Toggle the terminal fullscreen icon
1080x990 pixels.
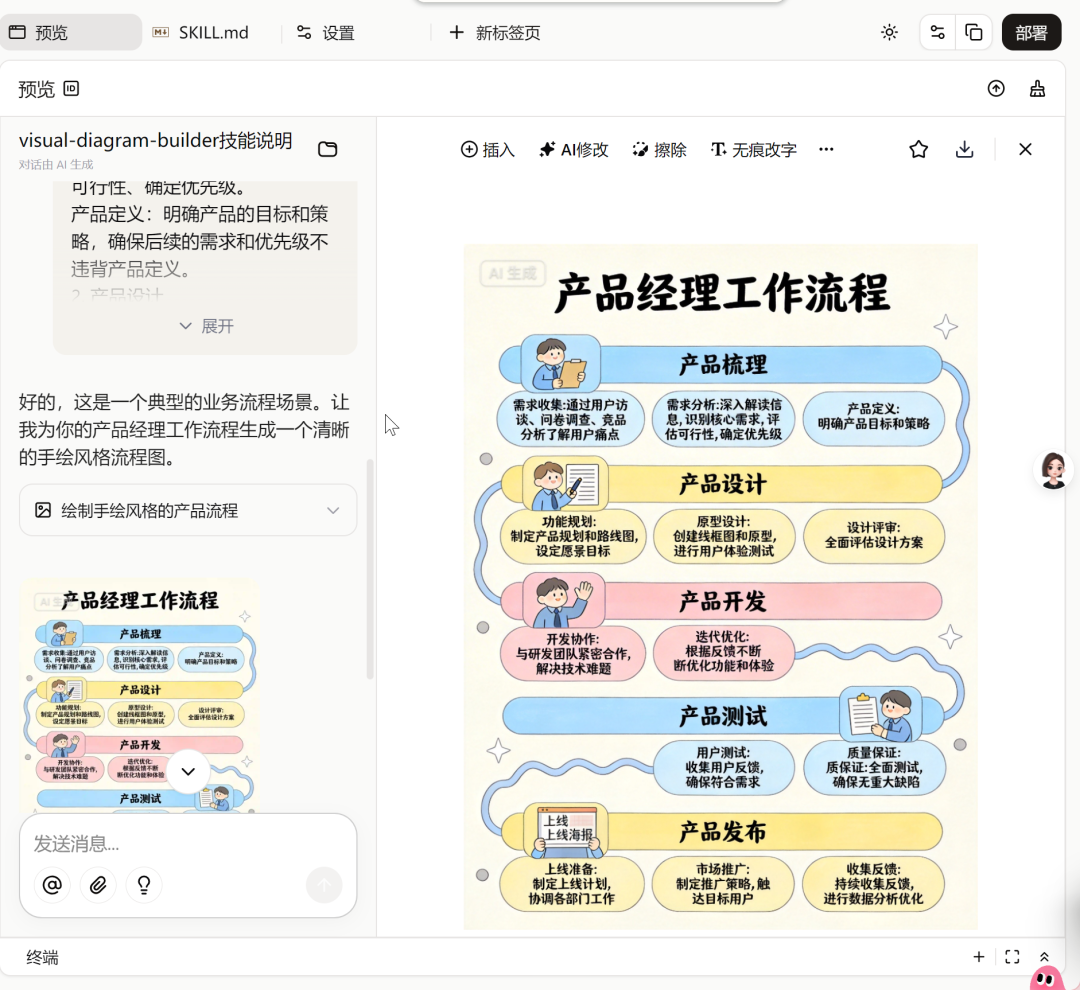tap(1012, 957)
